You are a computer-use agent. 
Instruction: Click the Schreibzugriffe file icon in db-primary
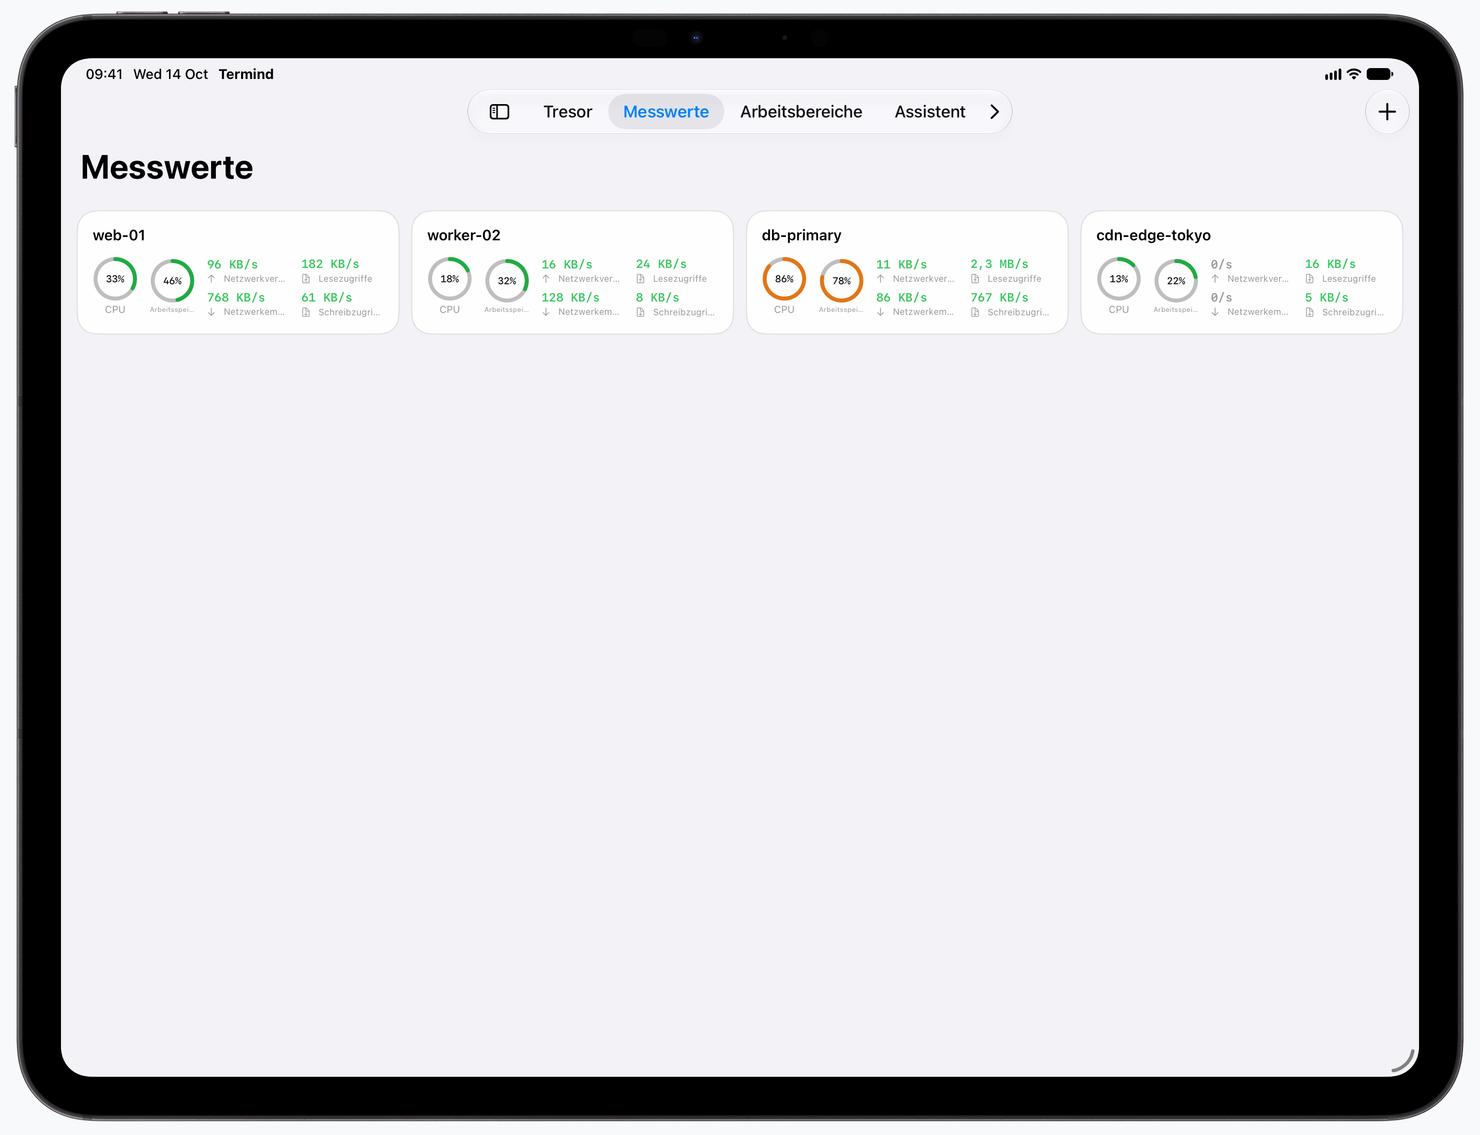pyautogui.click(x=975, y=312)
